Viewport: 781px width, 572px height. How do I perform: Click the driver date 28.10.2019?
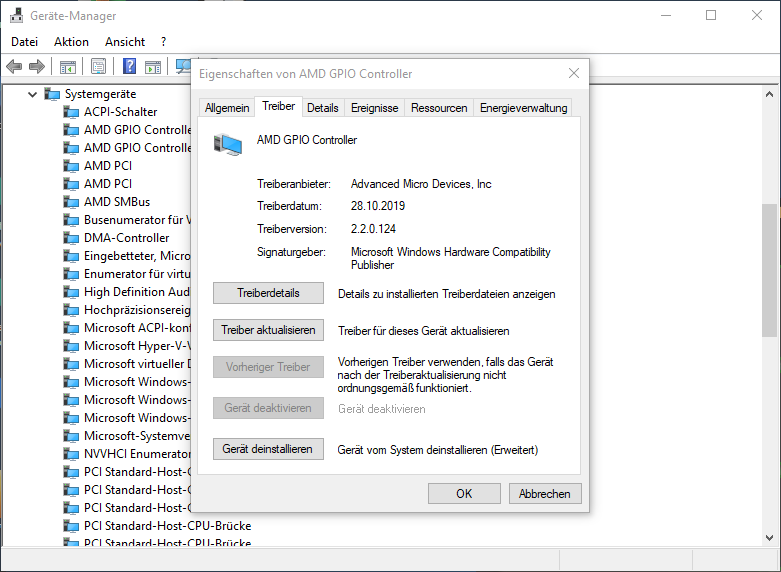tap(378, 206)
